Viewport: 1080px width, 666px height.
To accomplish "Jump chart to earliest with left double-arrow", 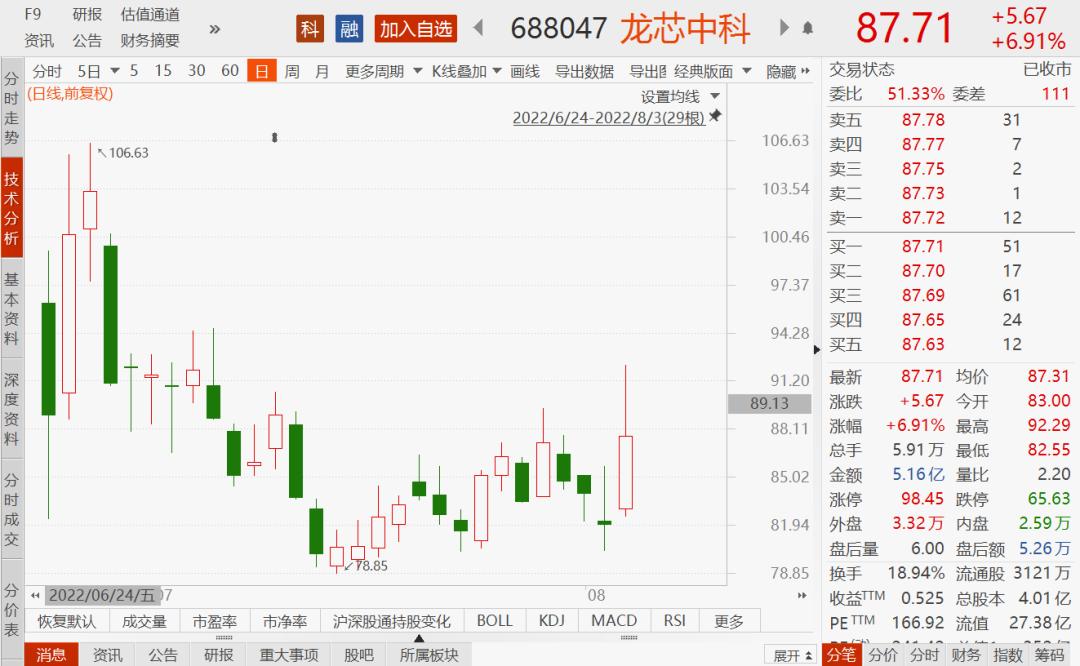I will 35,595.
